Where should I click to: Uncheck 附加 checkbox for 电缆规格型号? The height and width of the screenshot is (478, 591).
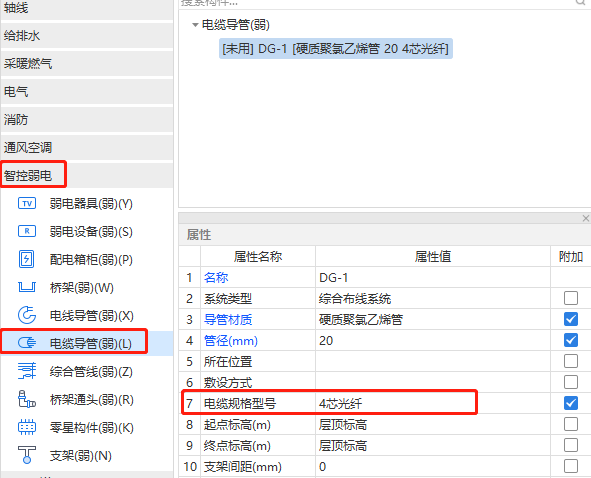click(x=571, y=403)
